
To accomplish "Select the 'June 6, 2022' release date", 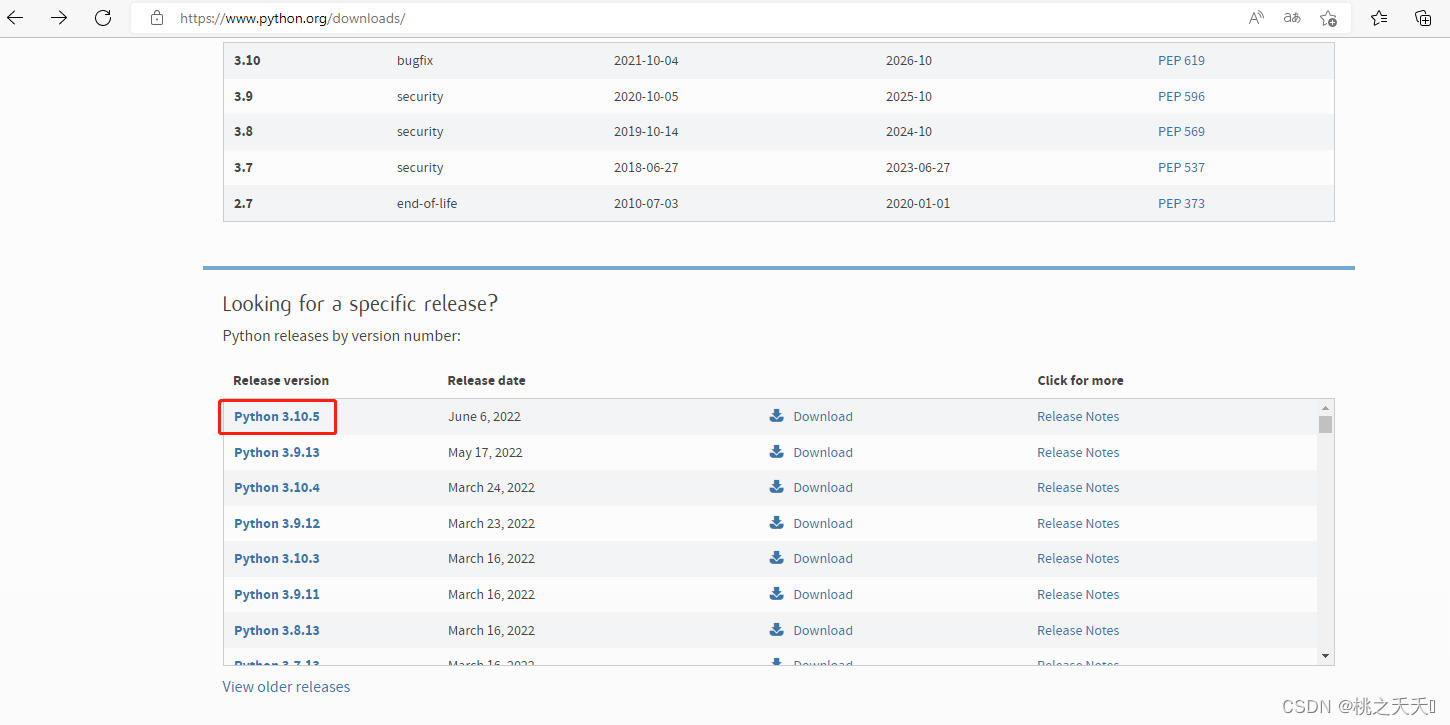I will tap(484, 416).
